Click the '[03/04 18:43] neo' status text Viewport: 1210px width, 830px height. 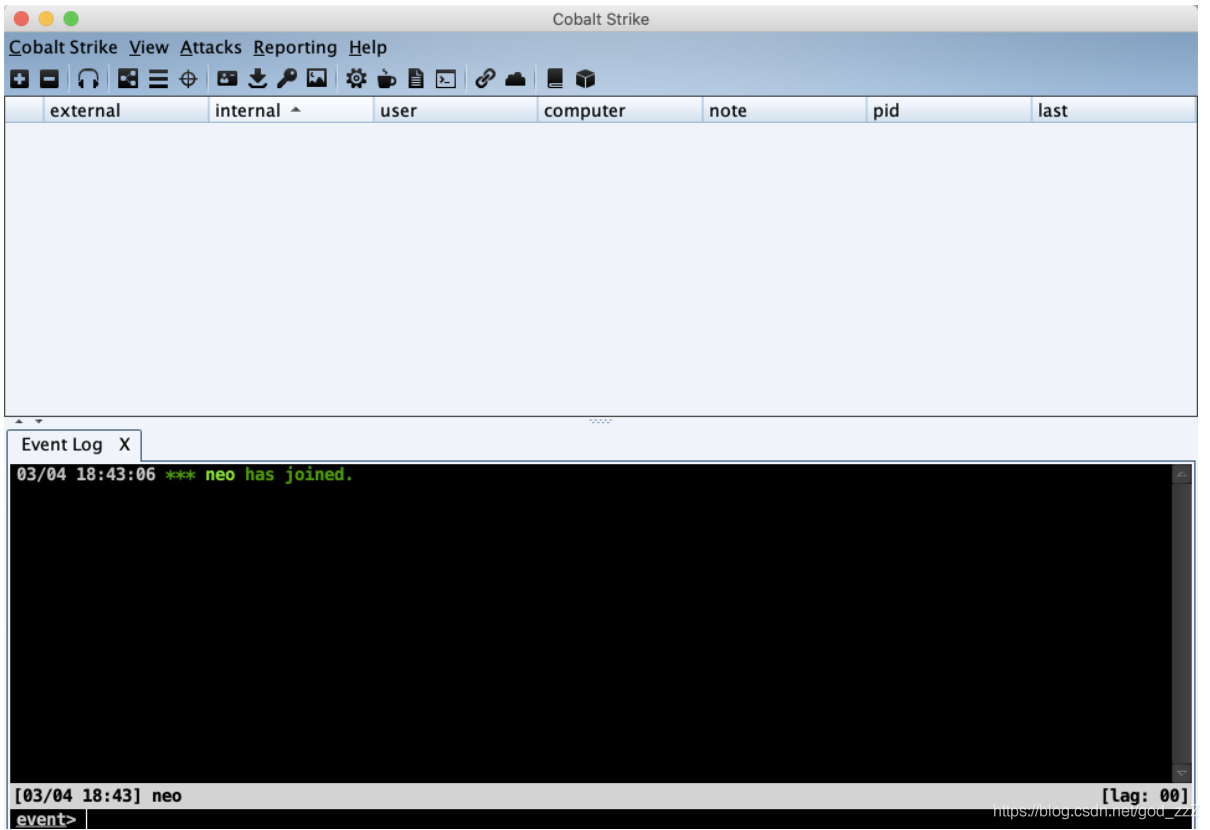[98, 796]
